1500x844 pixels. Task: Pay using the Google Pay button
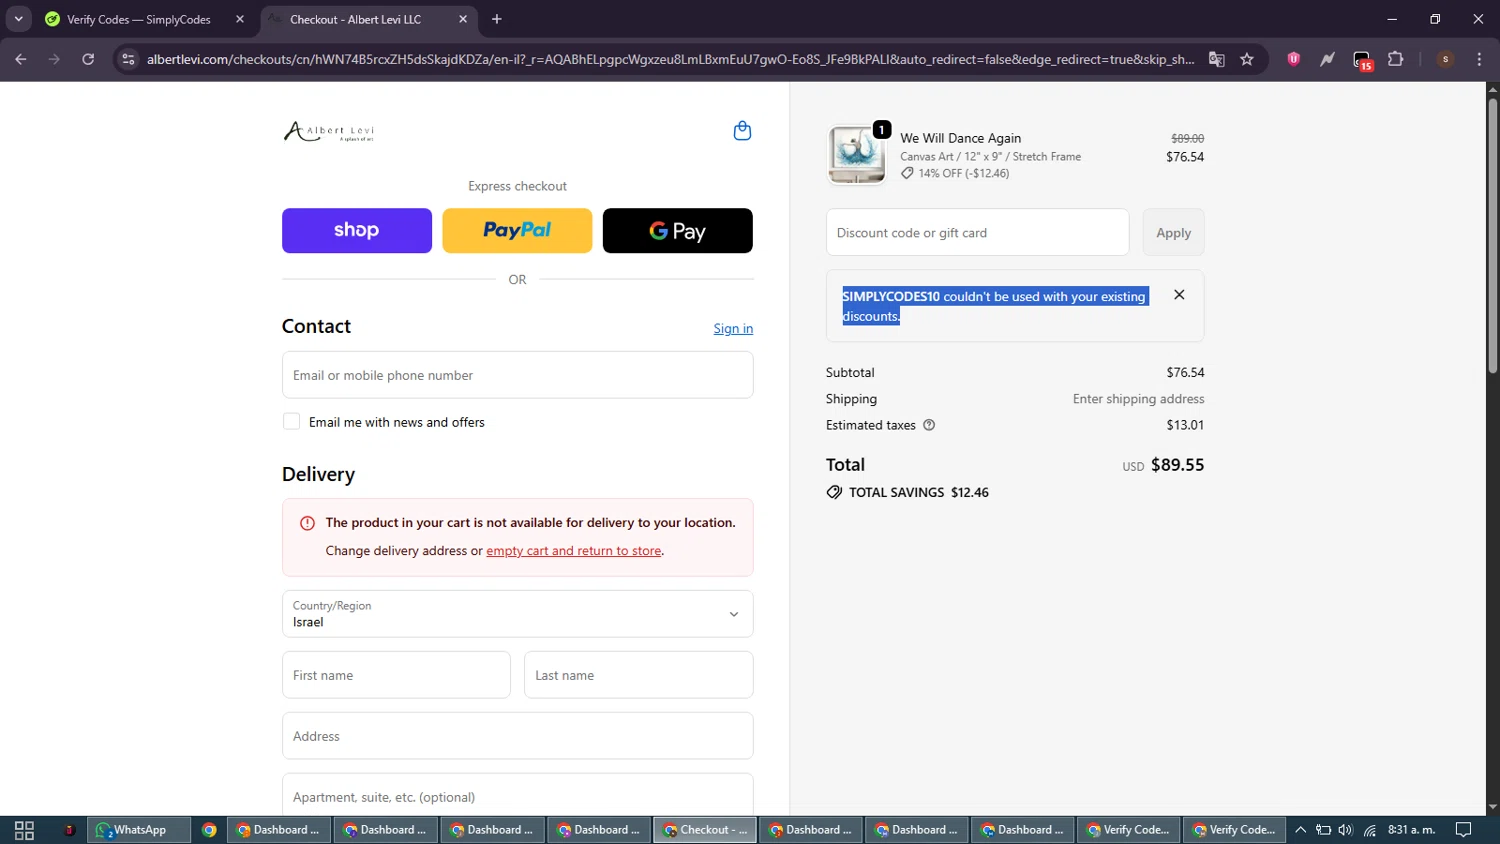(x=678, y=230)
